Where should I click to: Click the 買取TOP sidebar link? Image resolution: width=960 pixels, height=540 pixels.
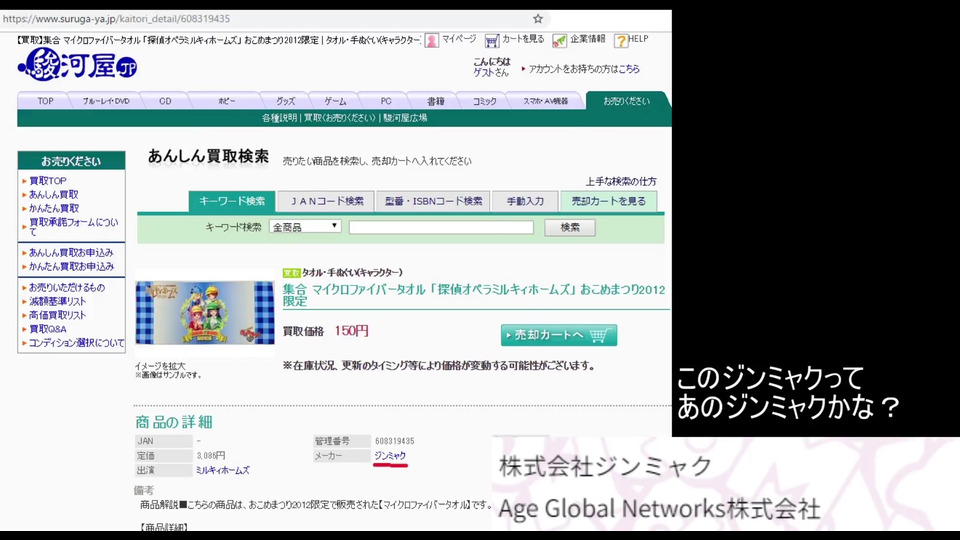coord(48,181)
